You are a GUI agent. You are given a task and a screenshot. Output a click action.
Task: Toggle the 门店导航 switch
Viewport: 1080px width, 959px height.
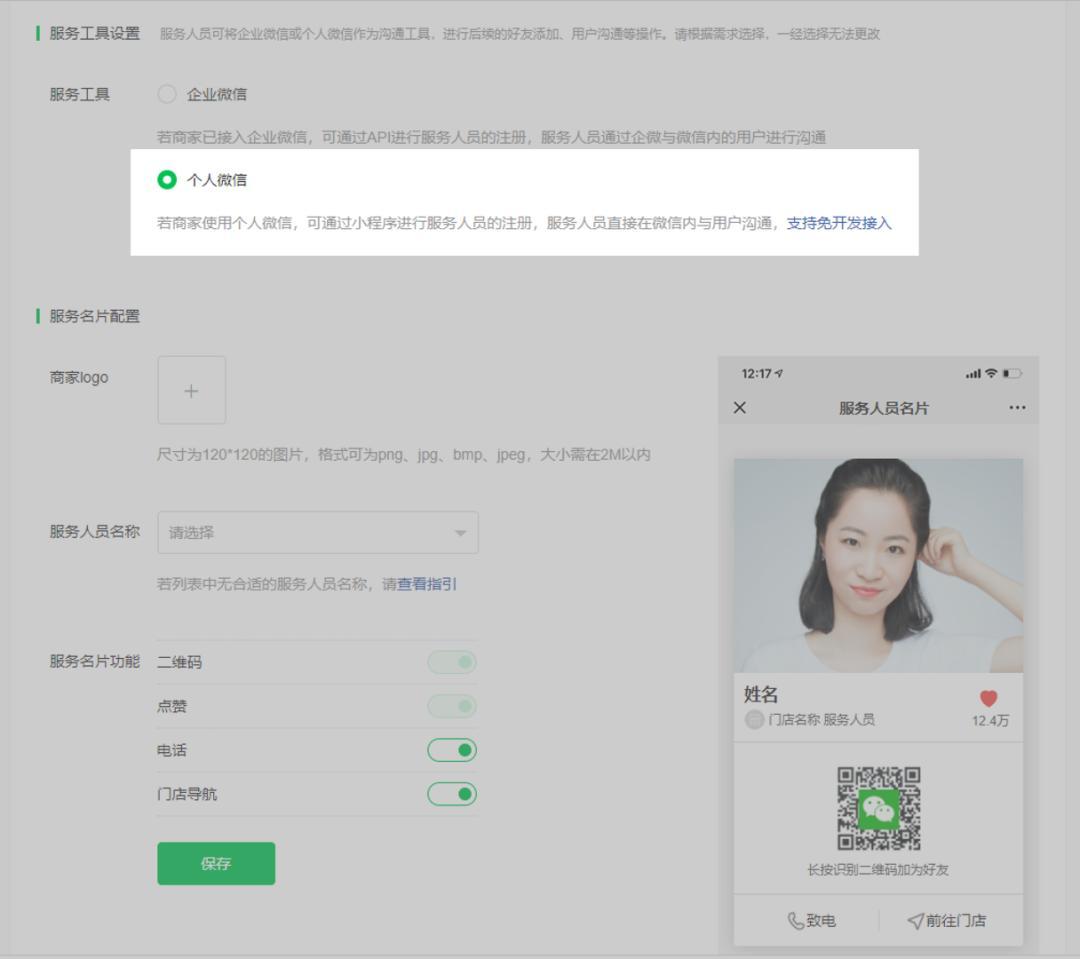pyautogui.click(x=452, y=794)
